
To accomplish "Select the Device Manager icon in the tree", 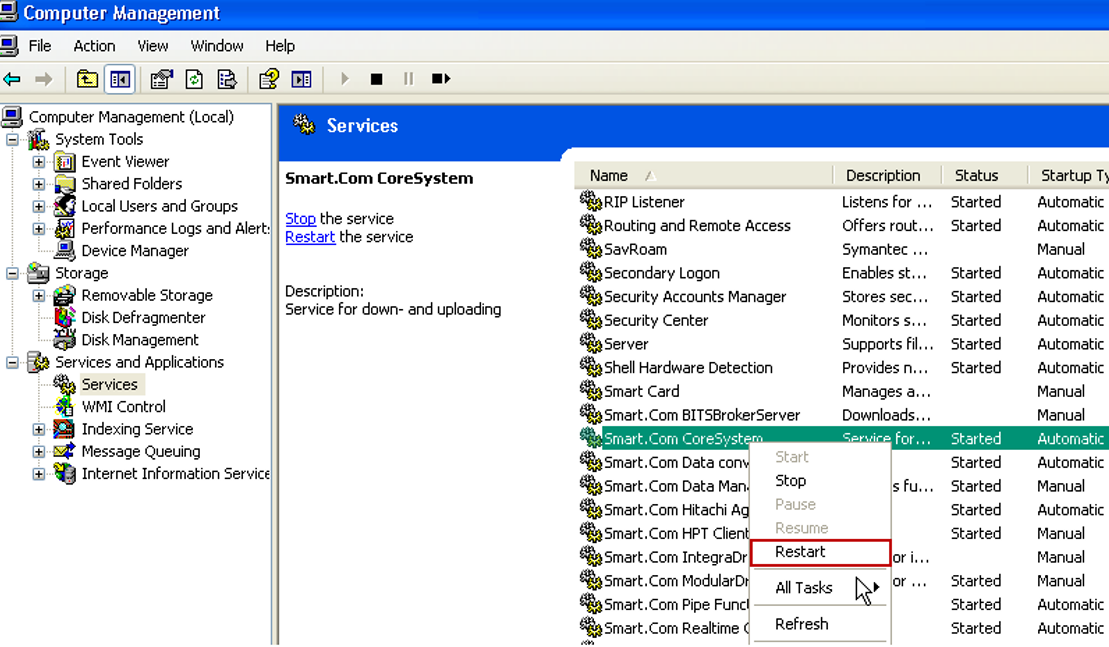I will coord(65,251).
